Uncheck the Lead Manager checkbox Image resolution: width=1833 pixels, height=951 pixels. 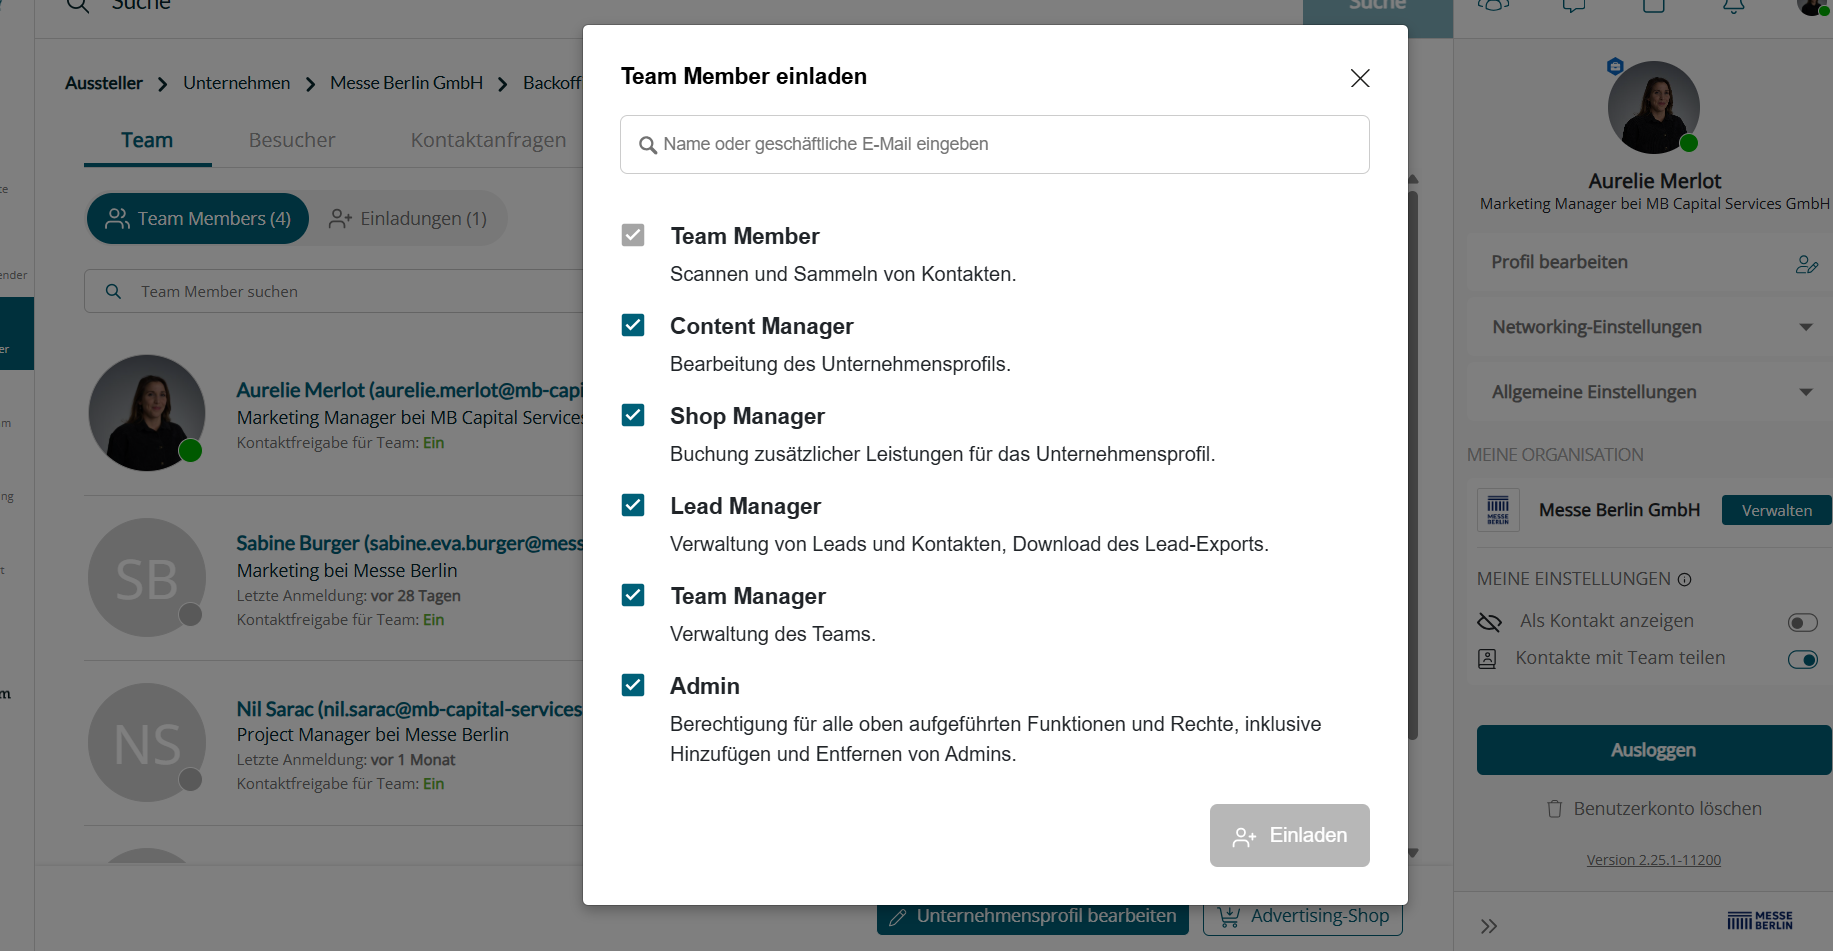pyautogui.click(x=633, y=505)
